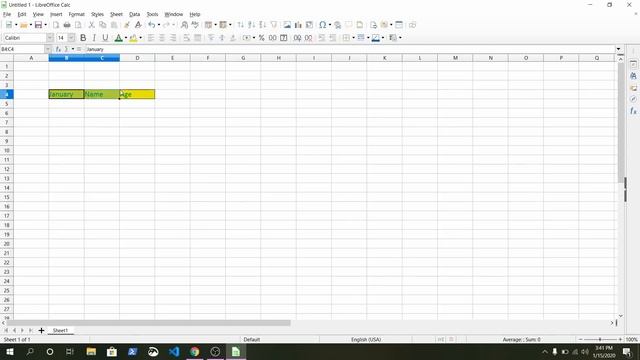
Task: Click the row 4 header
Action: point(7,94)
